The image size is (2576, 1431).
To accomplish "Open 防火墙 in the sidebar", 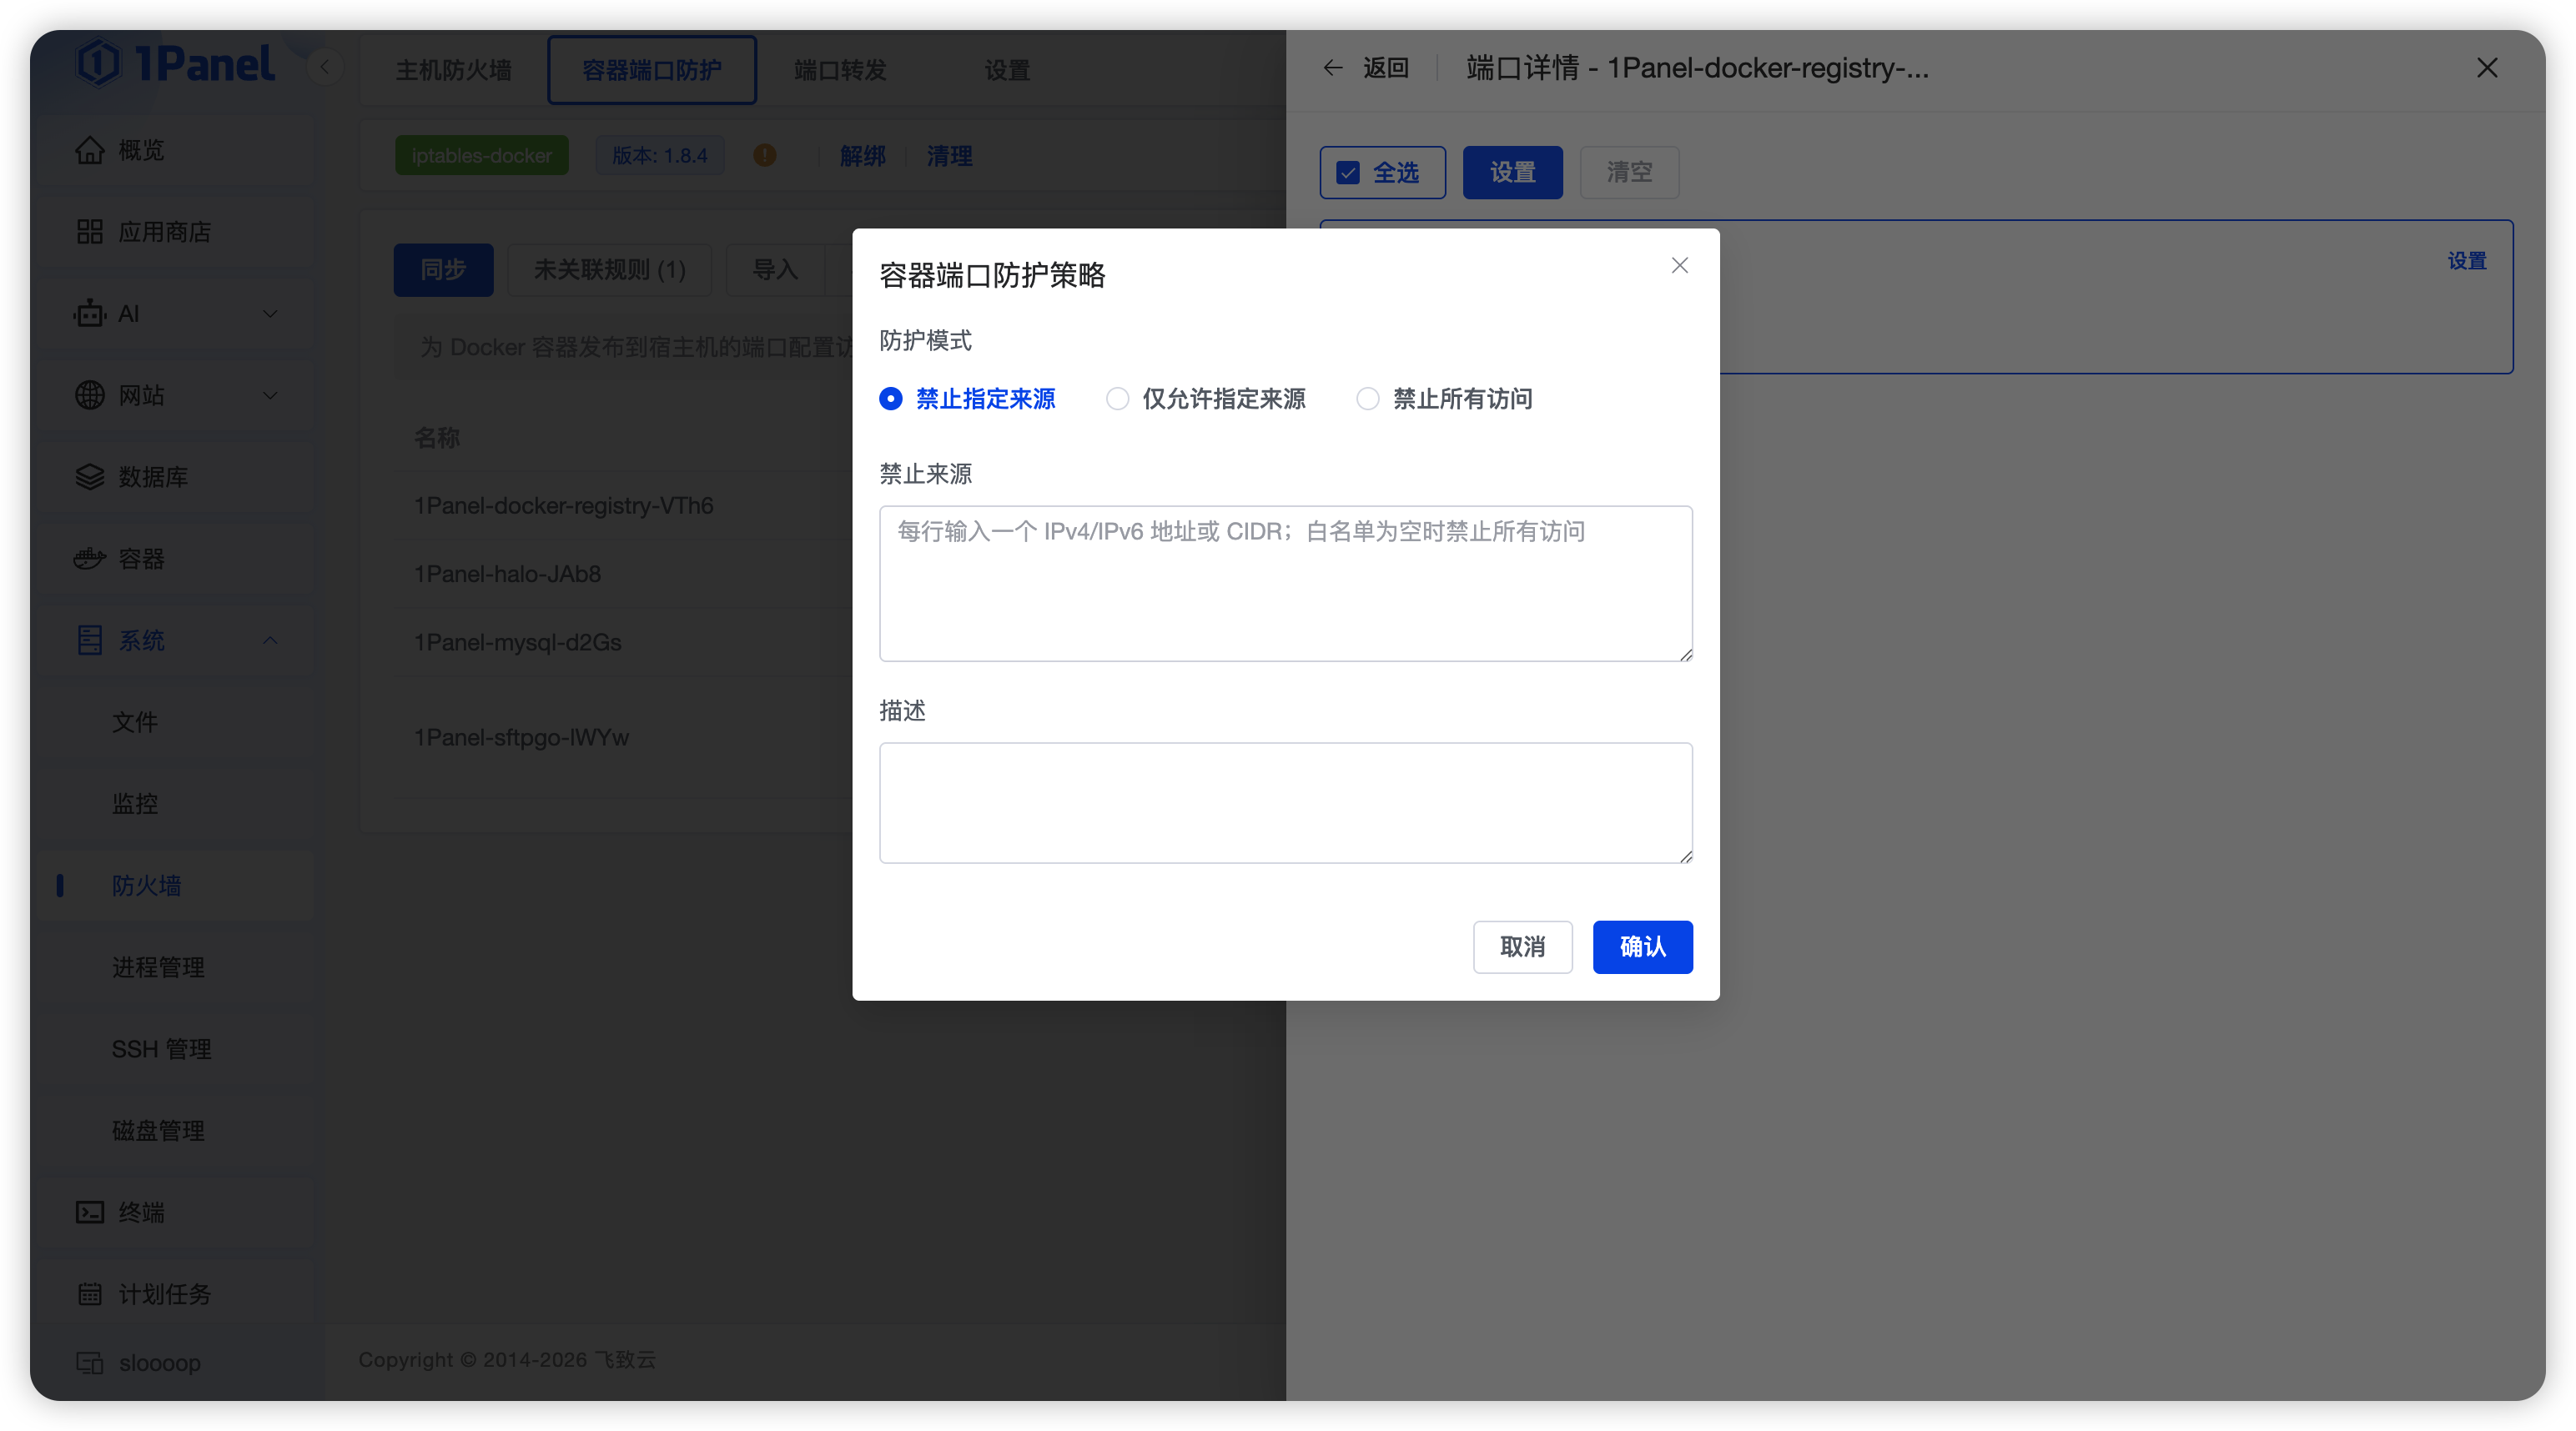I will click(x=176, y=886).
